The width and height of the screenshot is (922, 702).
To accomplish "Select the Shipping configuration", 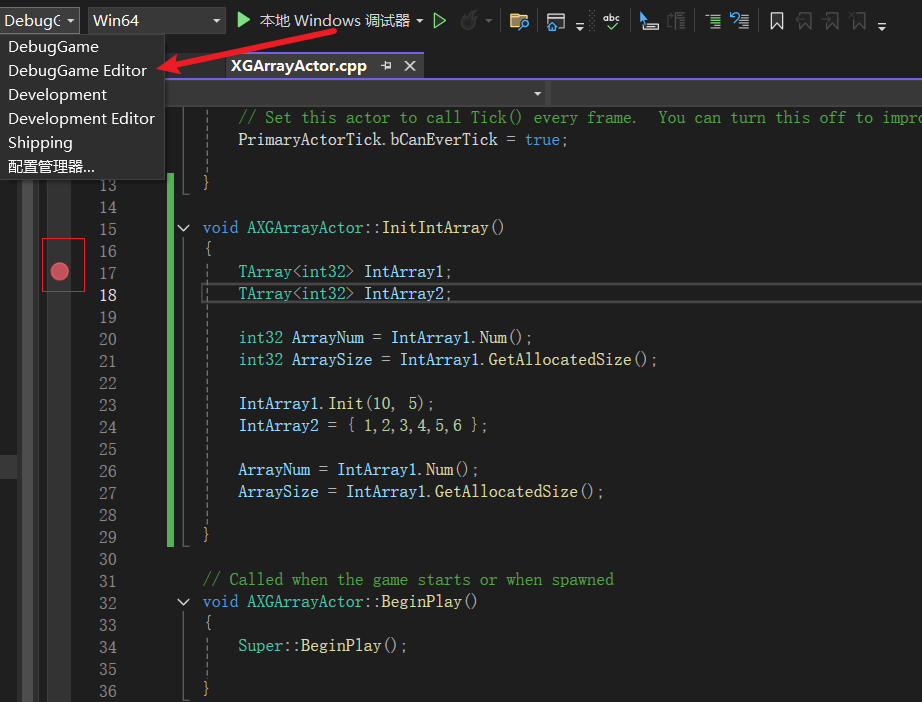I will 82,143.
